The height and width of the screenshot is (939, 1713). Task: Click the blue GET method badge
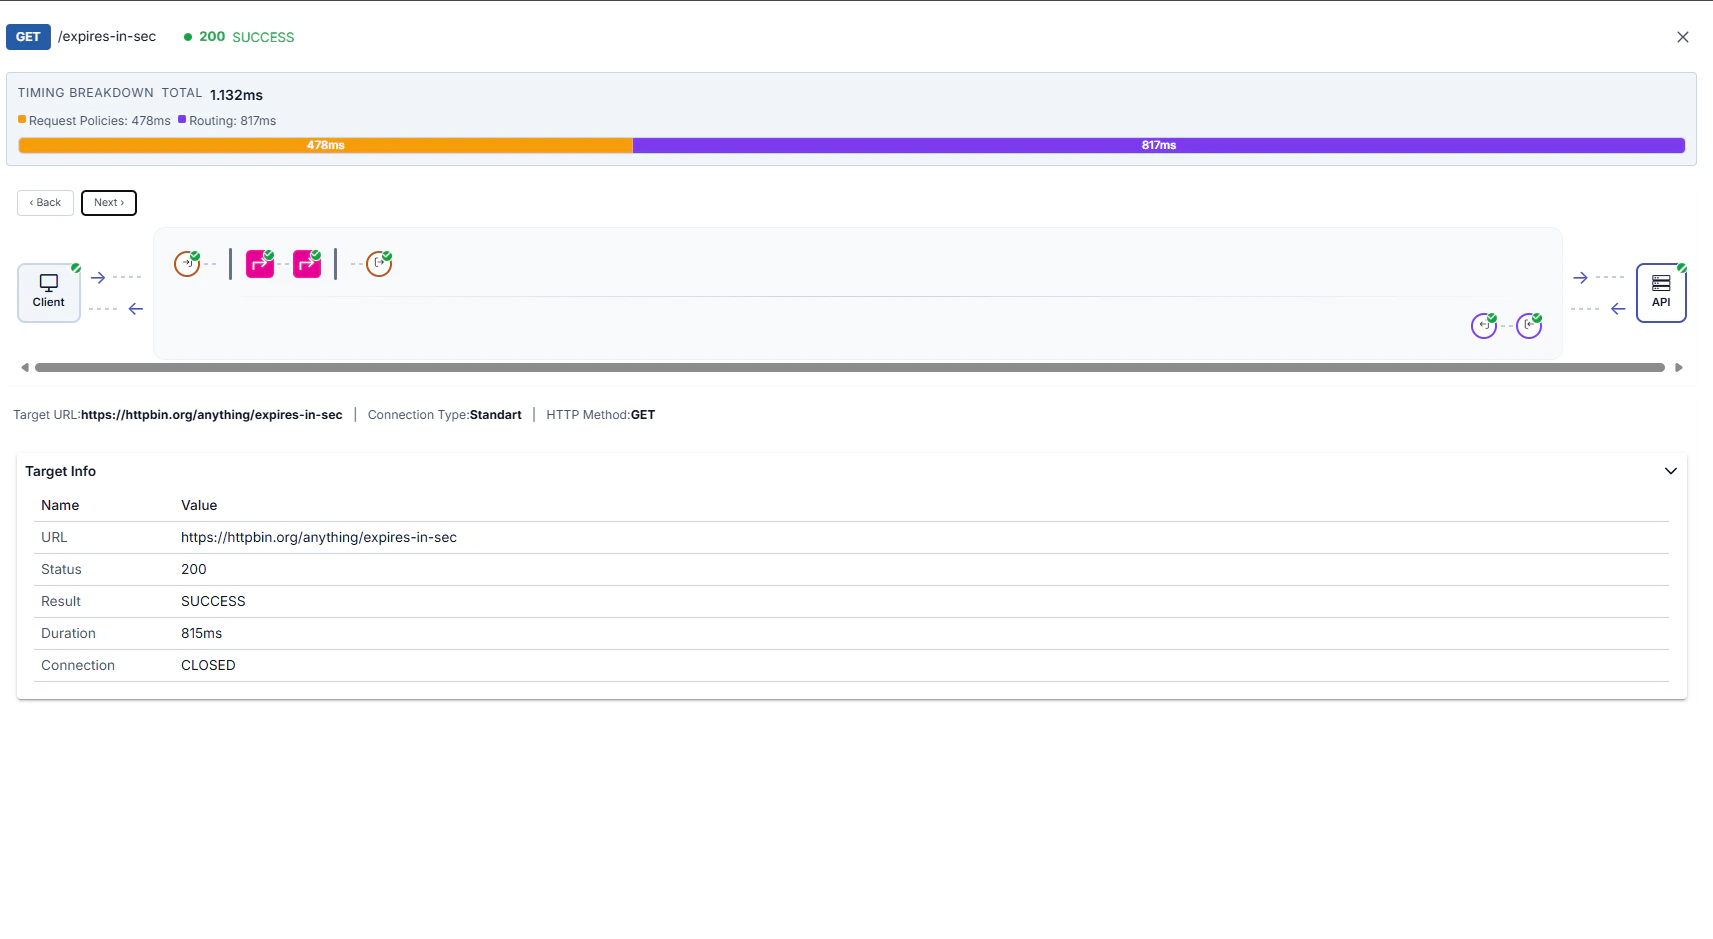(27, 36)
